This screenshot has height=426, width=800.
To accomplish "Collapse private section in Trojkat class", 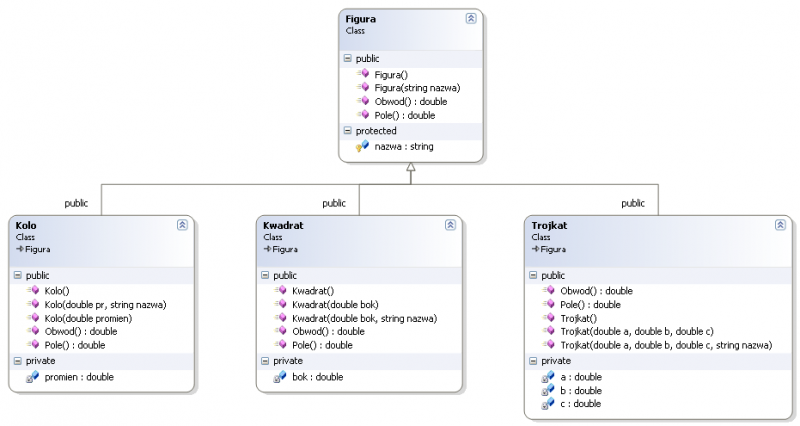I will pos(533,360).
